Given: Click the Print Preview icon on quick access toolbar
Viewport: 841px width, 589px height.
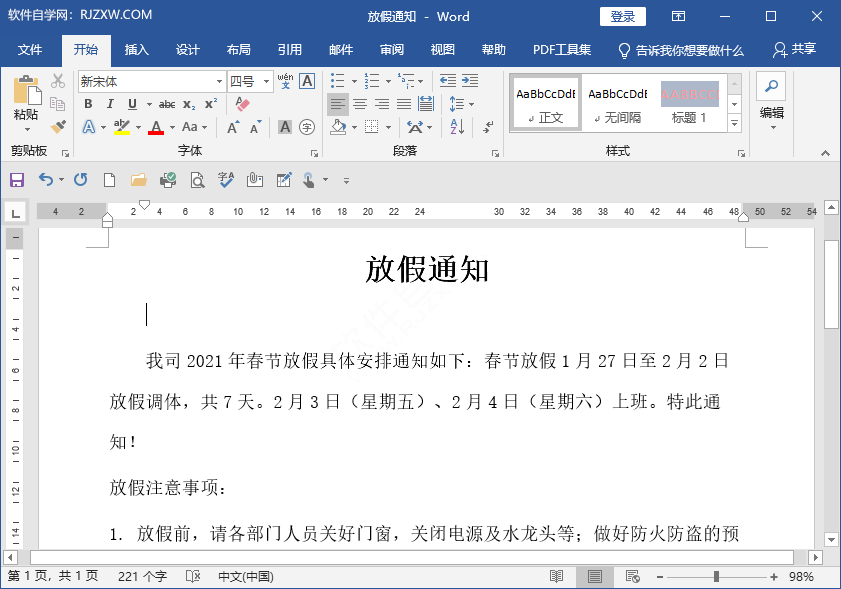Looking at the screenshot, I should (196, 180).
